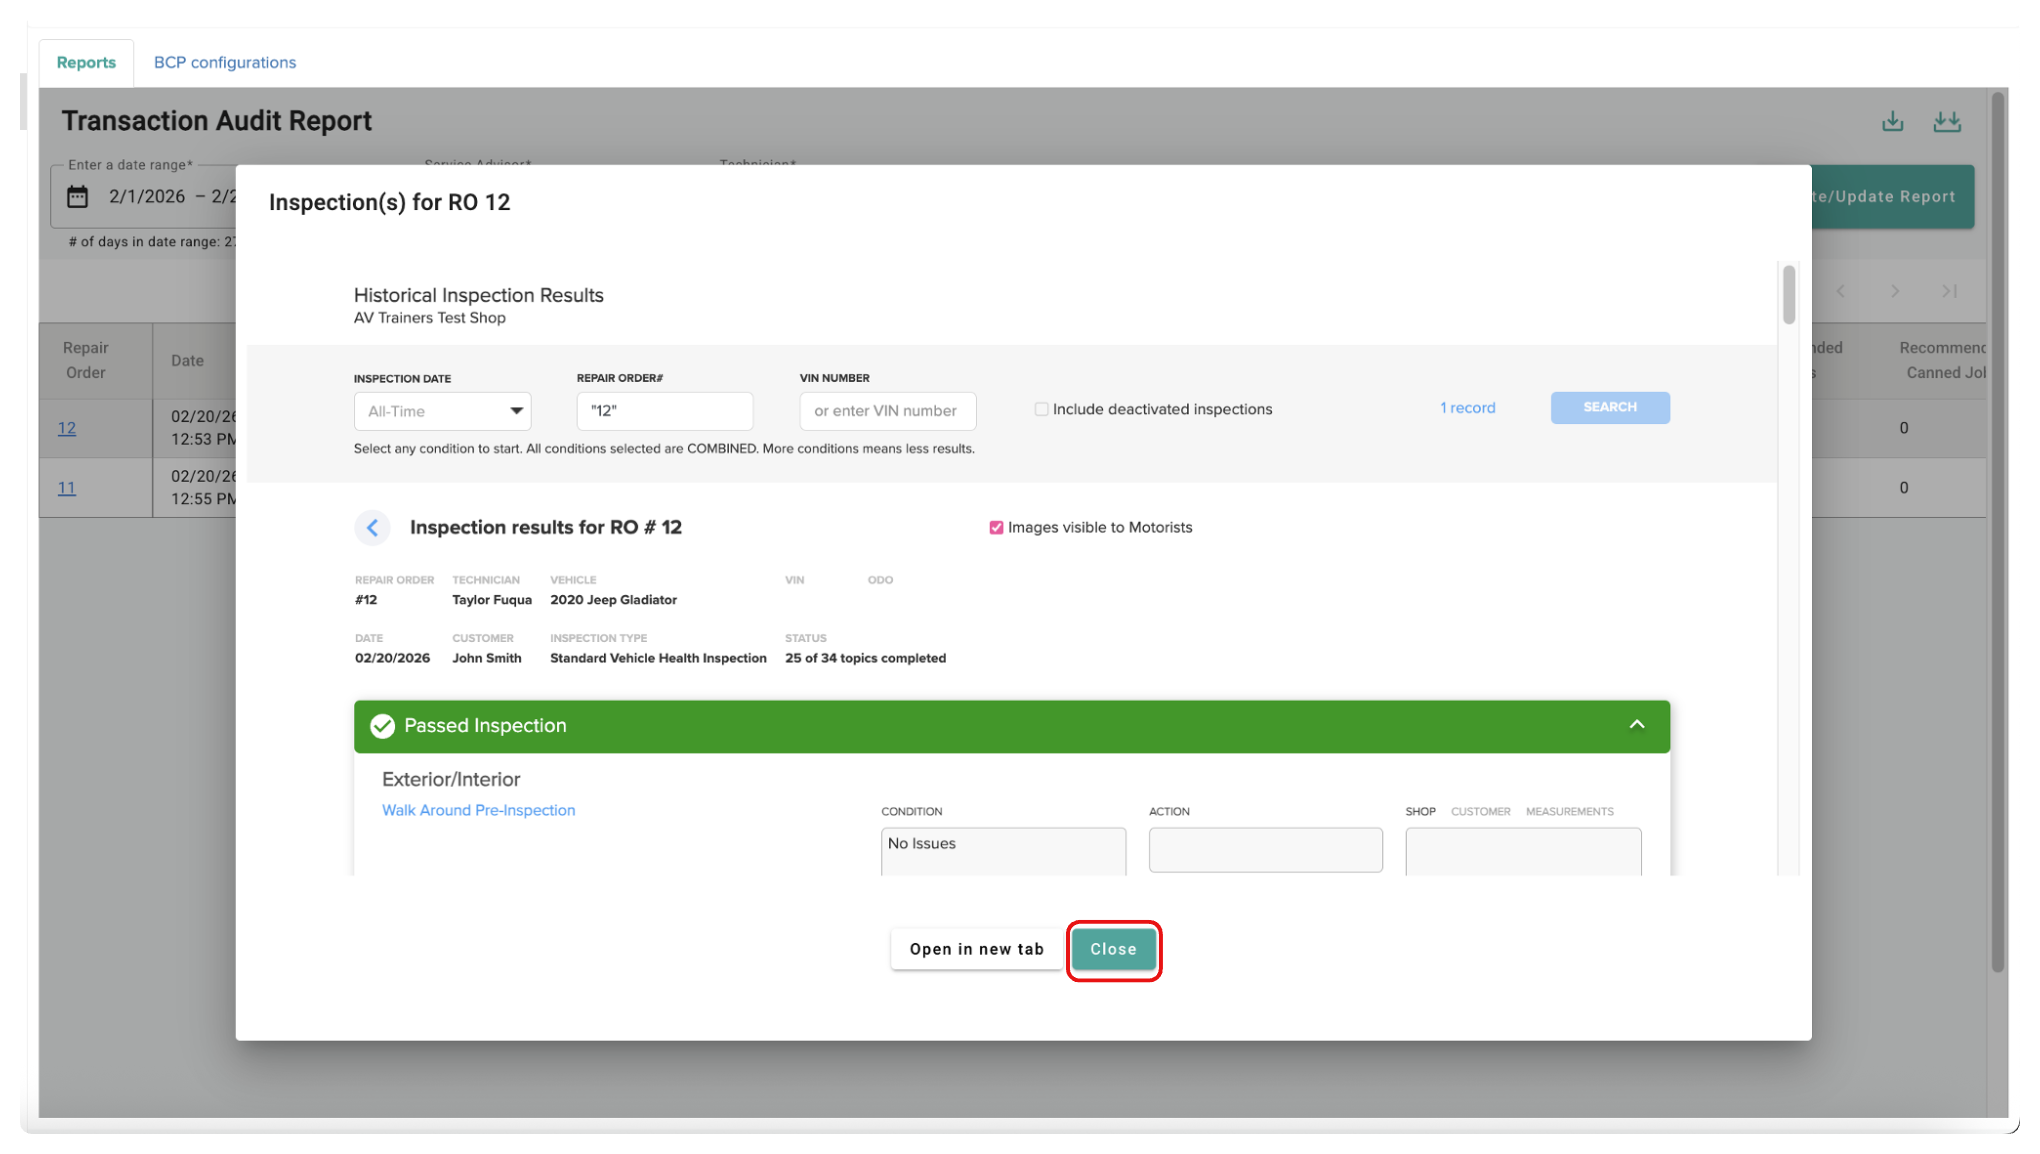Click the single download report icon

pyautogui.click(x=1892, y=122)
